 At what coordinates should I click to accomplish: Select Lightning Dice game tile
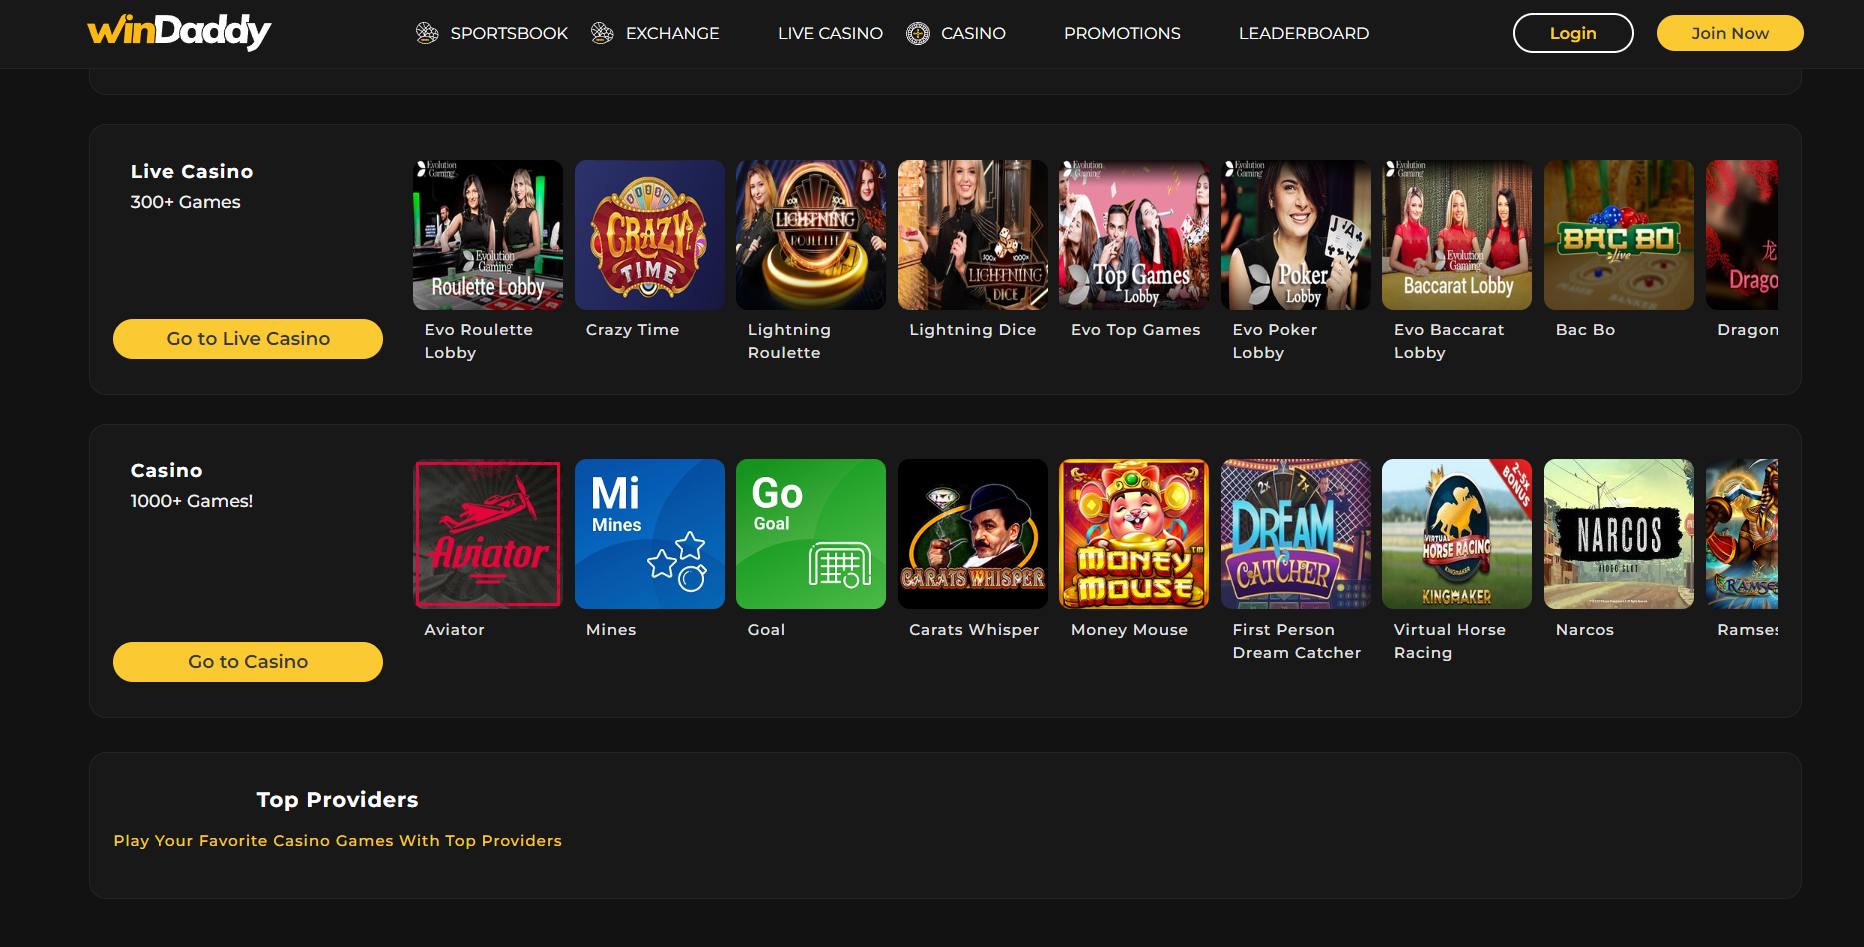(x=973, y=235)
